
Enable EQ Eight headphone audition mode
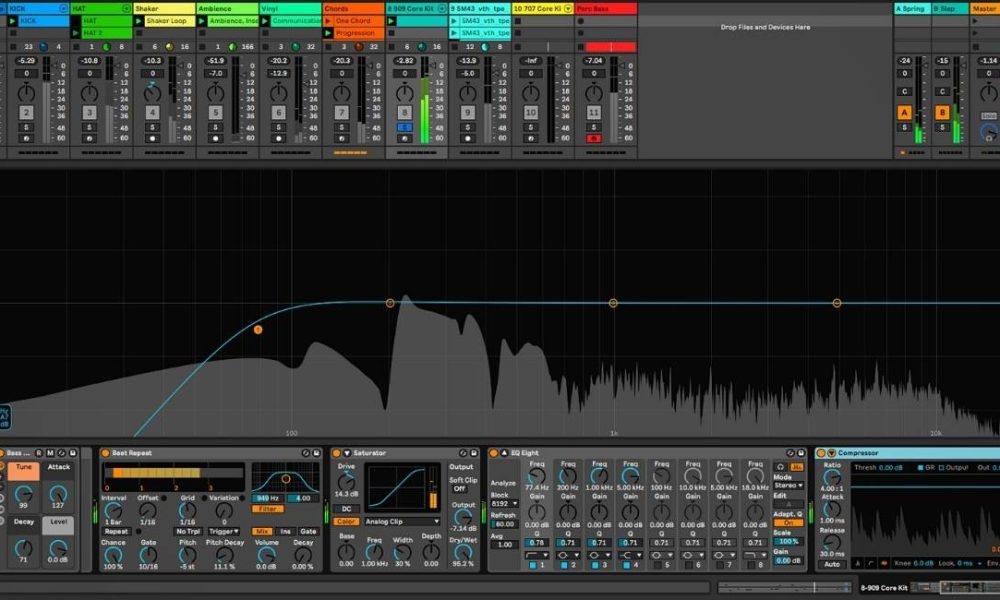[x=780, y=467]
